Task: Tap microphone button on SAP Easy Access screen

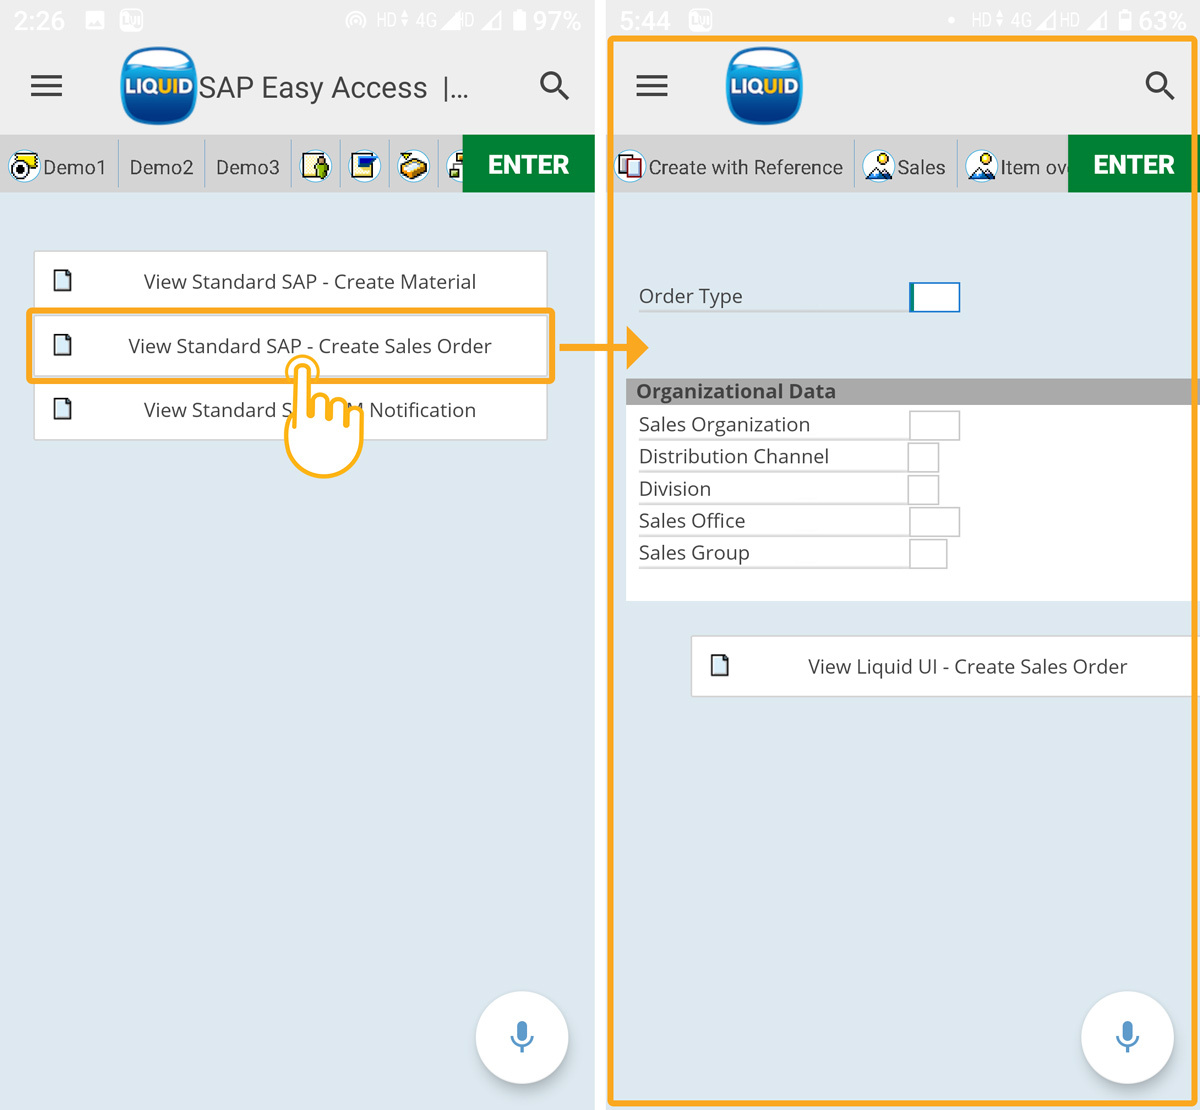Action: click(x=522, y=1037)
